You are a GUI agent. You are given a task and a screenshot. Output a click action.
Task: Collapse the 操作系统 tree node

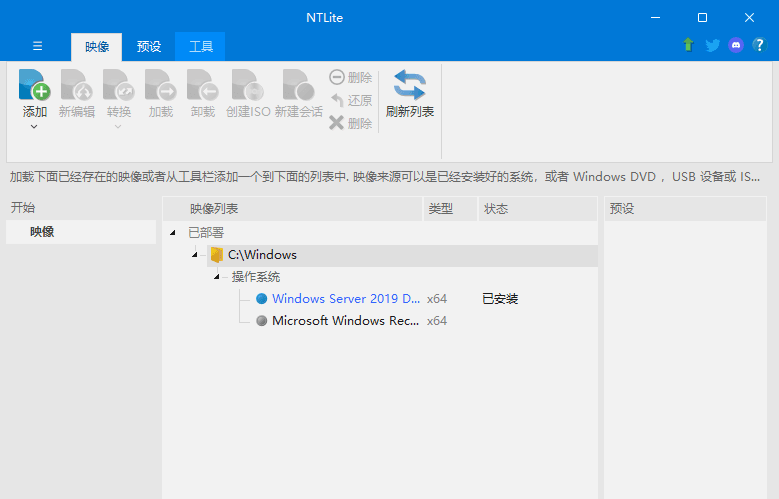[x=216, y=277]
